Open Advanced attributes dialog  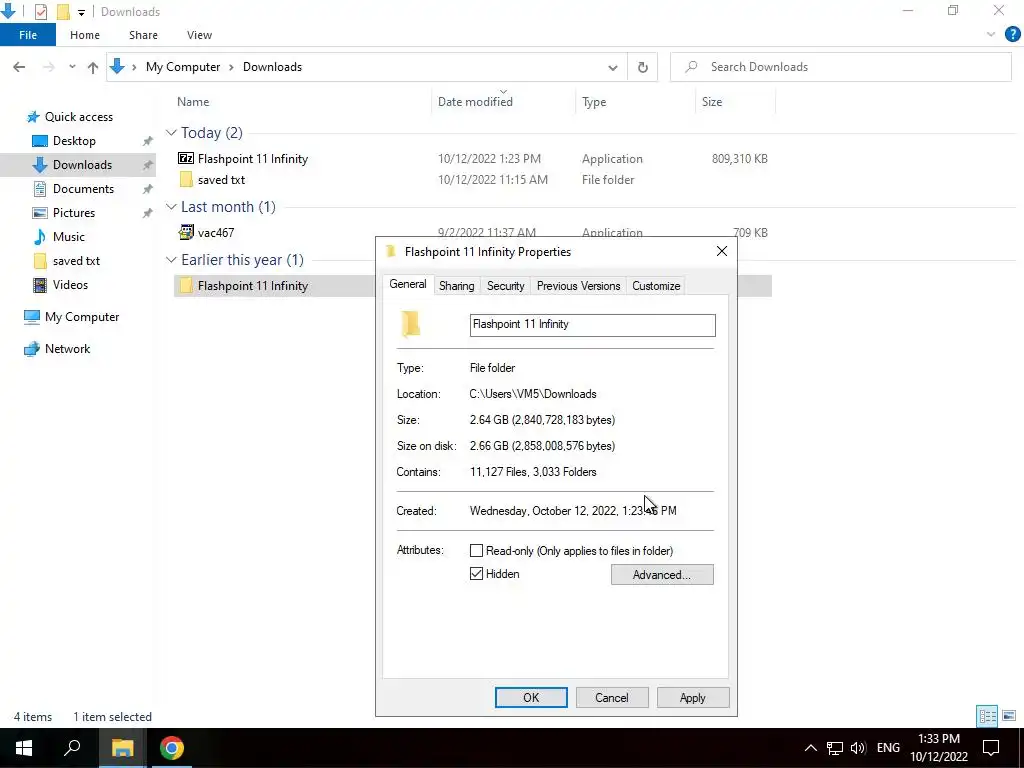point(662,575)
